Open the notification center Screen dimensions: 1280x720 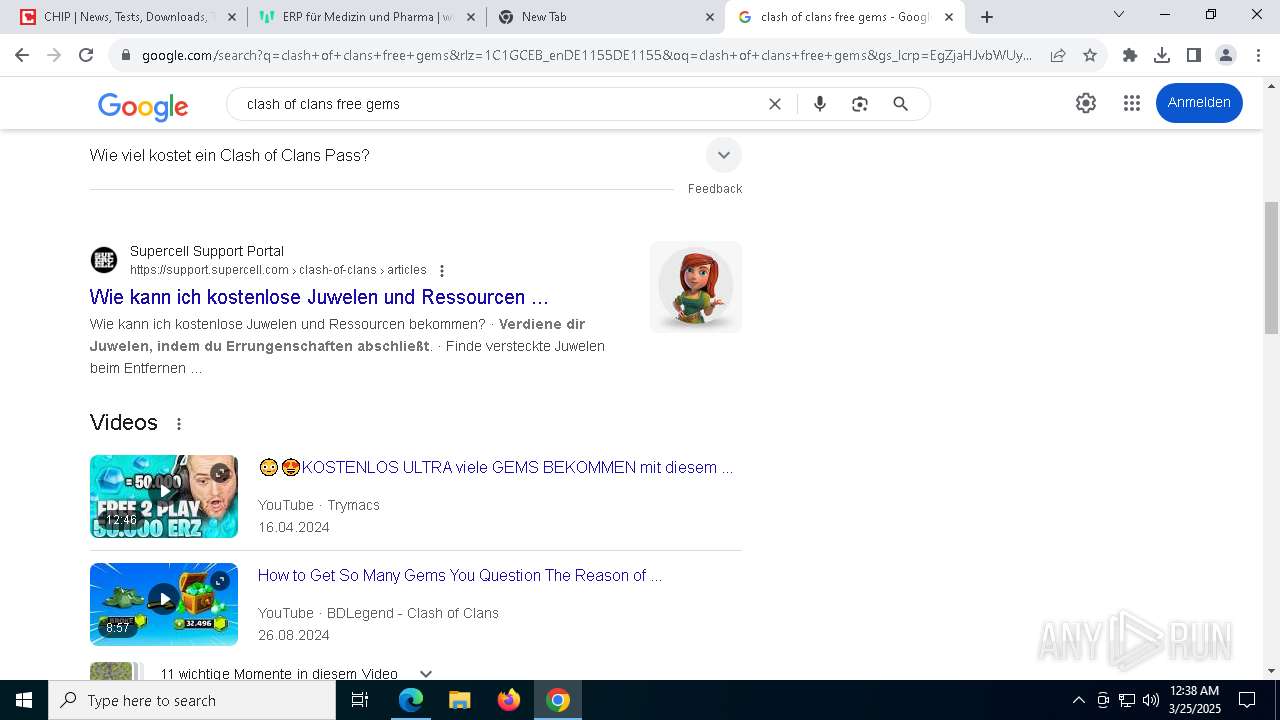tap(1247, 700)
